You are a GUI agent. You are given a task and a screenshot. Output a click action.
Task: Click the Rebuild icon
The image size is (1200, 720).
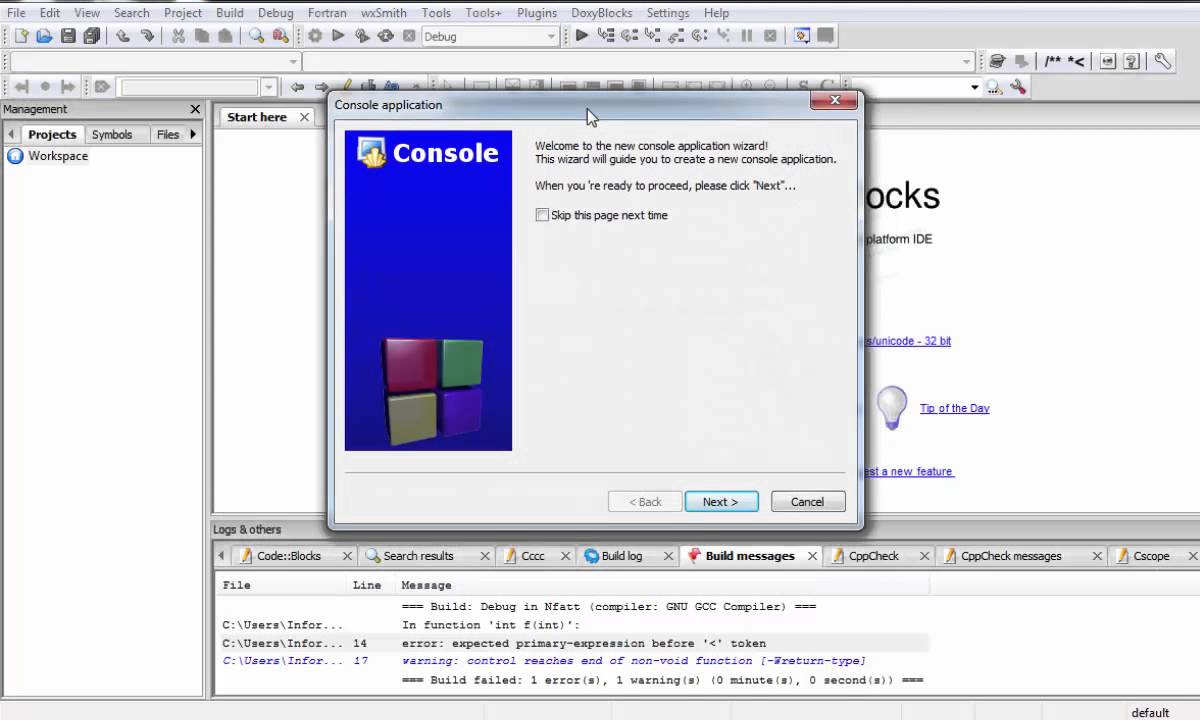coord(385,36)
